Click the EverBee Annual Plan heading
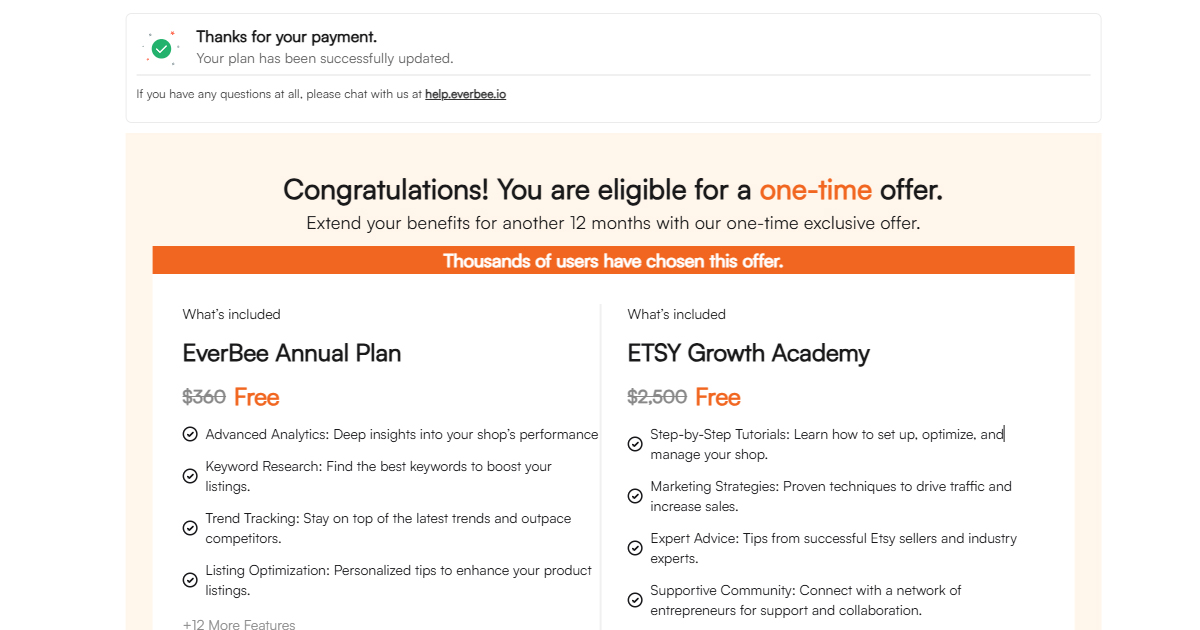Viewport: 1200px width, 630px height. 292,353
